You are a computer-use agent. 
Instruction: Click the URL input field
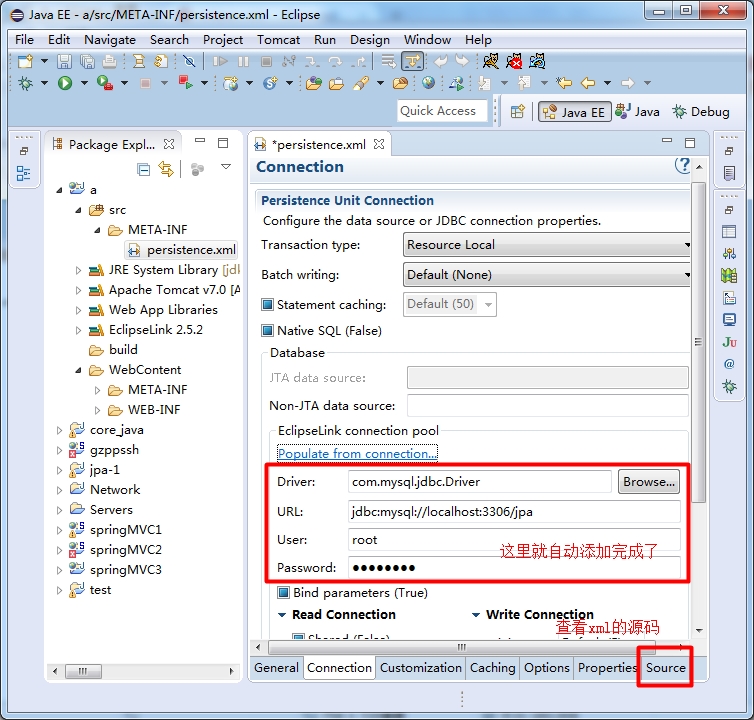pos(514,512)
